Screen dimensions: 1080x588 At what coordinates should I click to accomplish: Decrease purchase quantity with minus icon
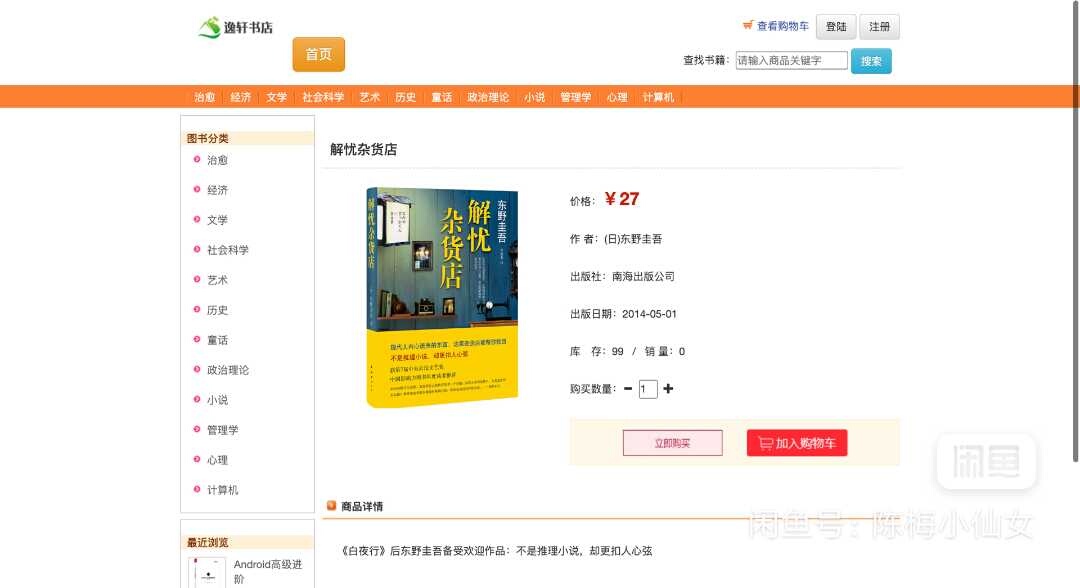click(x=628, y=389)
